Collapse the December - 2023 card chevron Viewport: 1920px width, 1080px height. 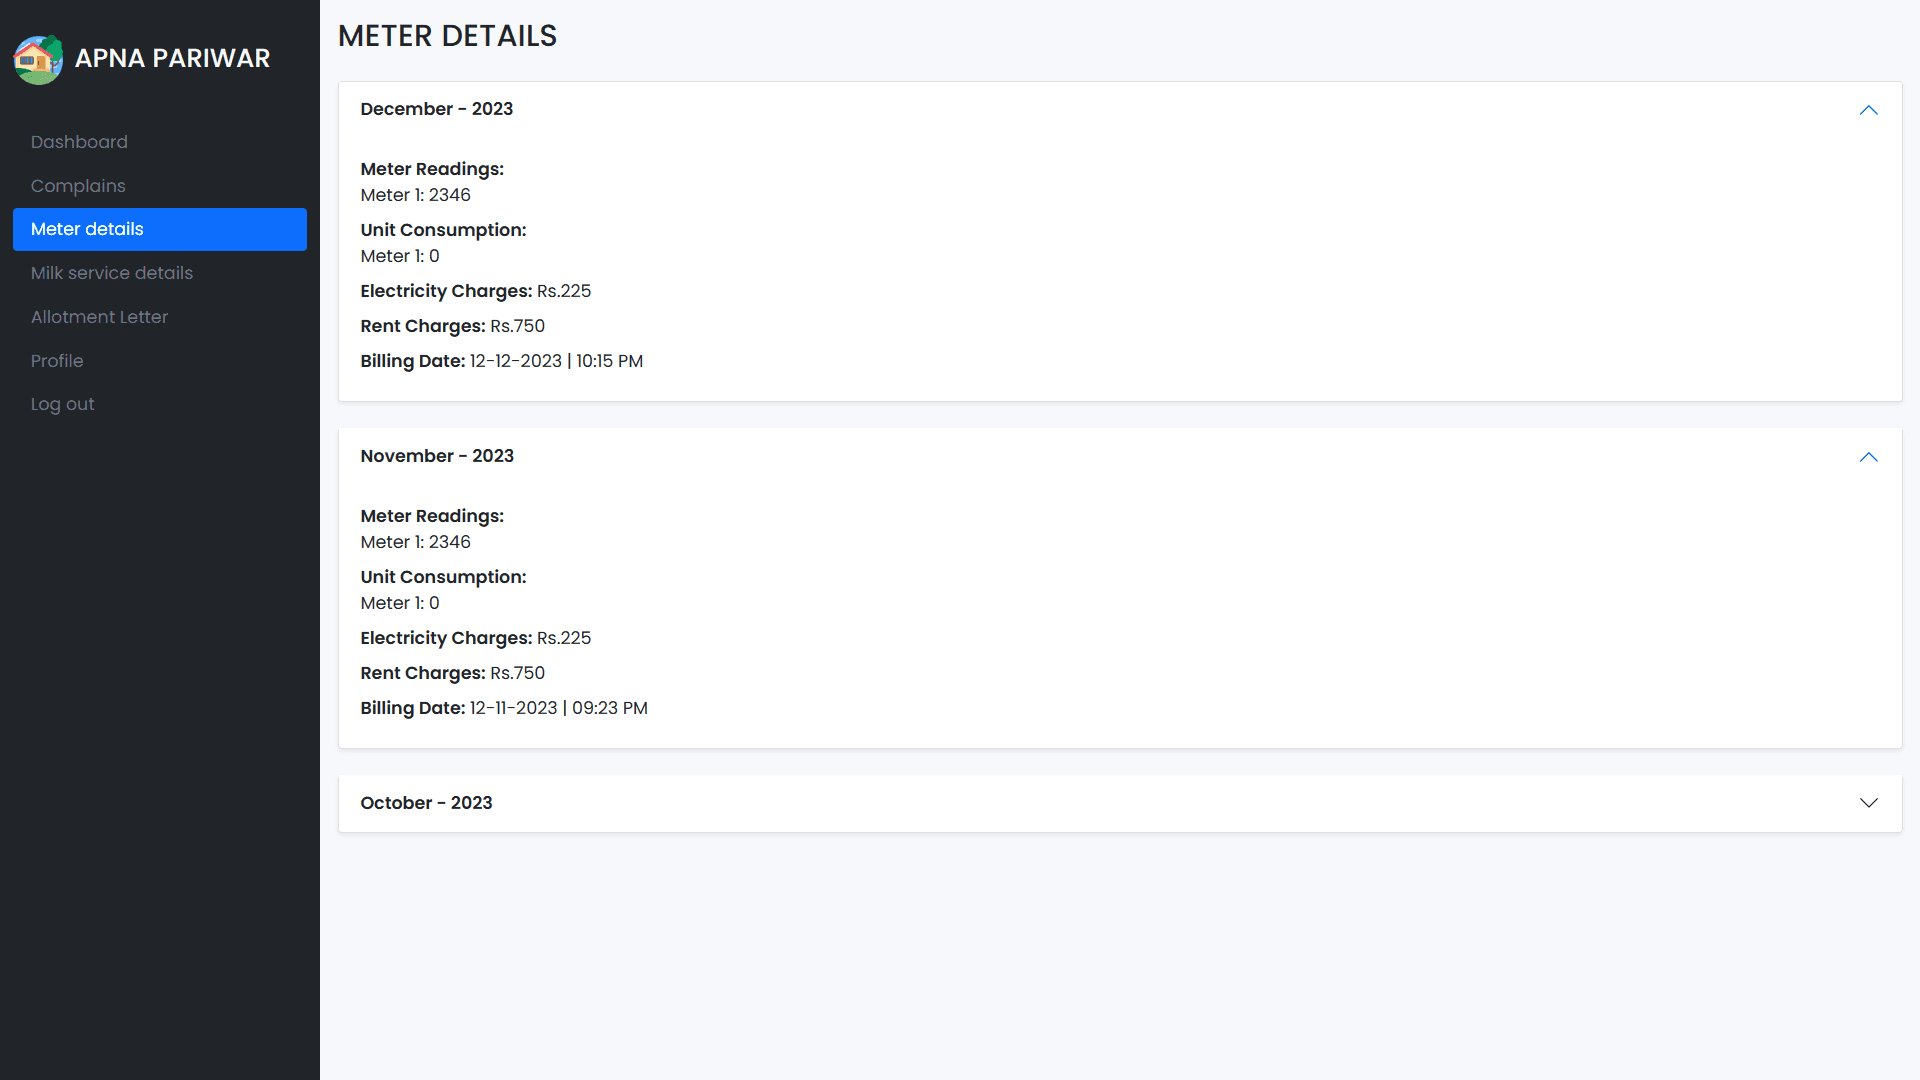[x=1868, y=110]
